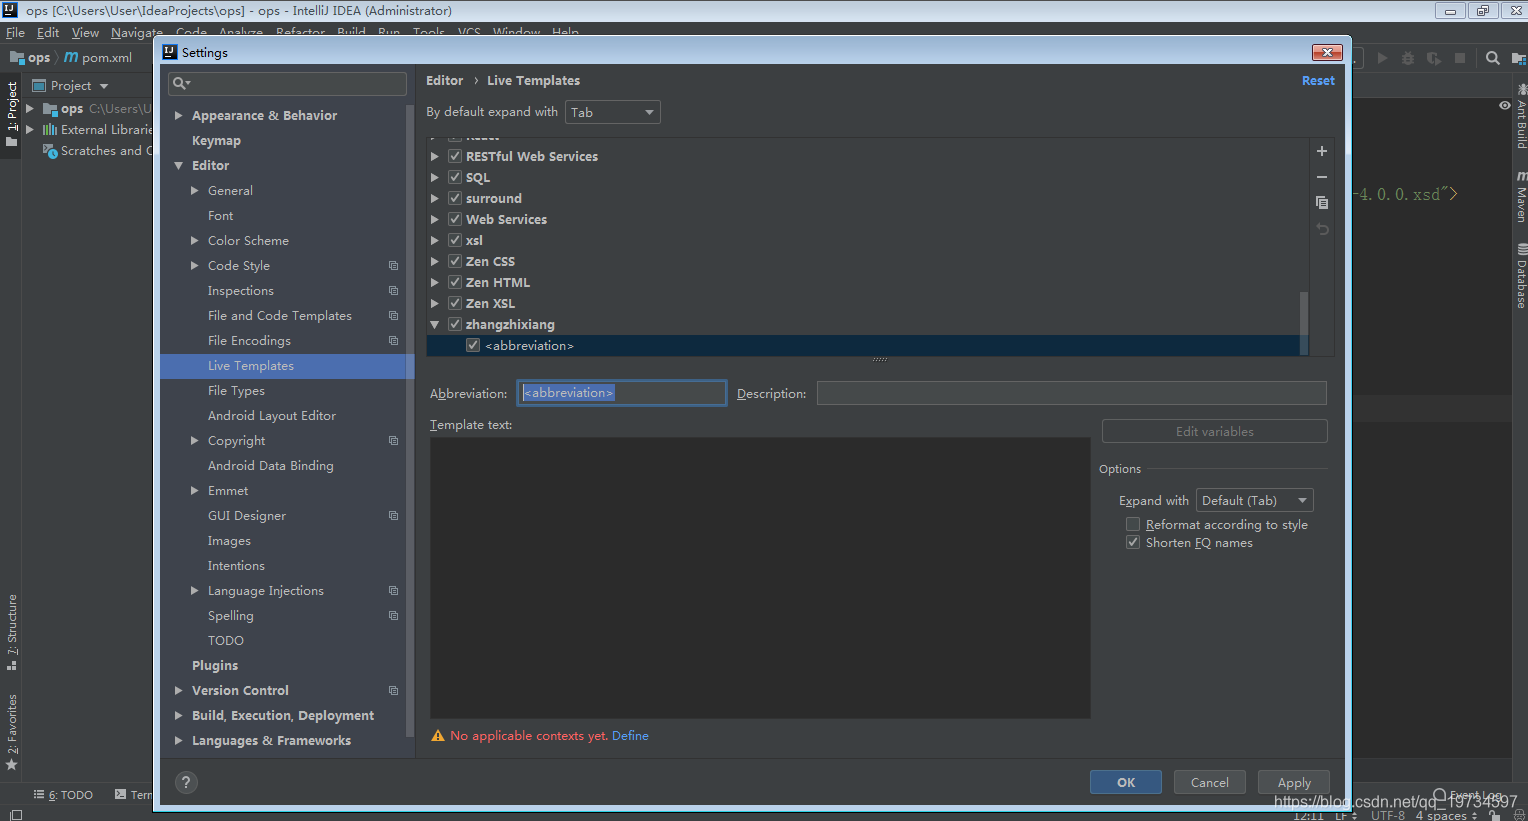The width and height of the screenshot is (1528, 821).
Task: Click project-level icon beside Code Style
Action: pyautogui.click(x=393, y=266)
